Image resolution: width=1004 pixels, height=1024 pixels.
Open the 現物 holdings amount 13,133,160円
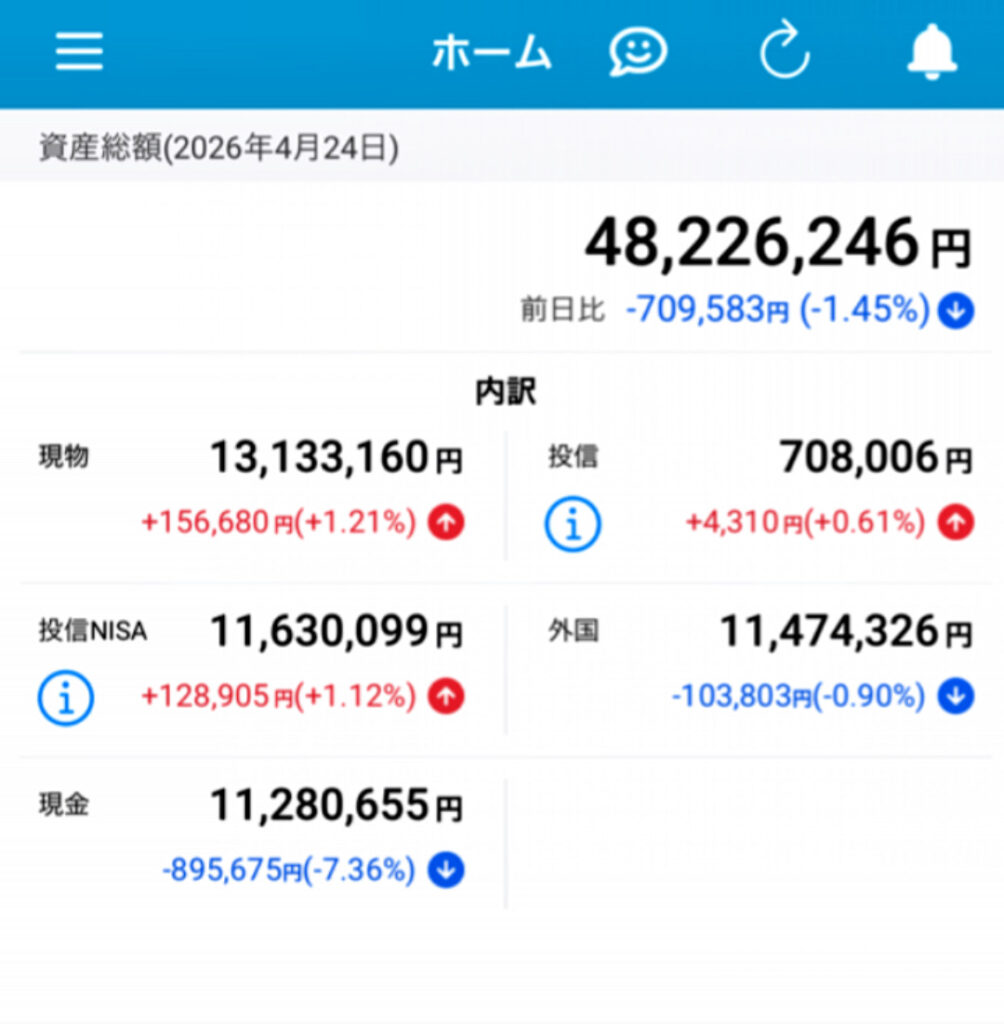tap(335, 459)
